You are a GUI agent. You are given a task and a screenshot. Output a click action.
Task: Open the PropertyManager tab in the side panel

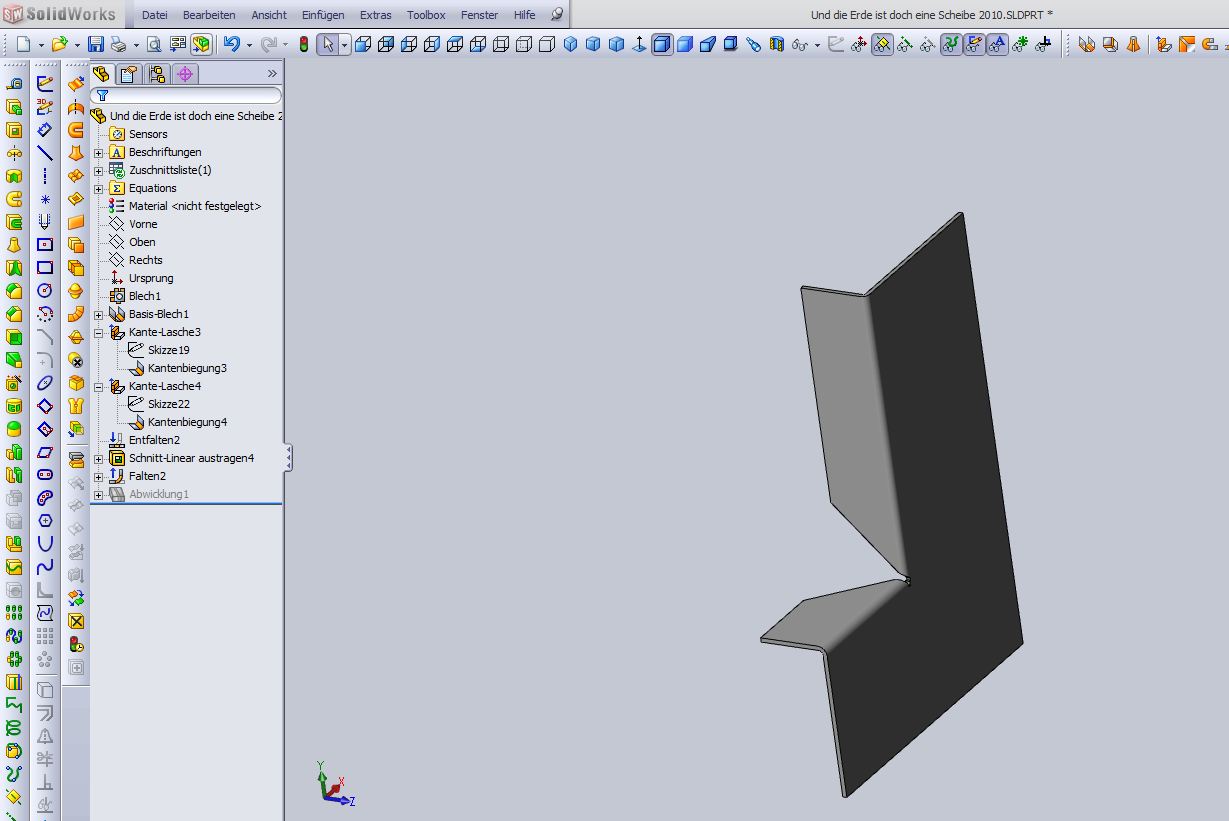pos(129,74)
